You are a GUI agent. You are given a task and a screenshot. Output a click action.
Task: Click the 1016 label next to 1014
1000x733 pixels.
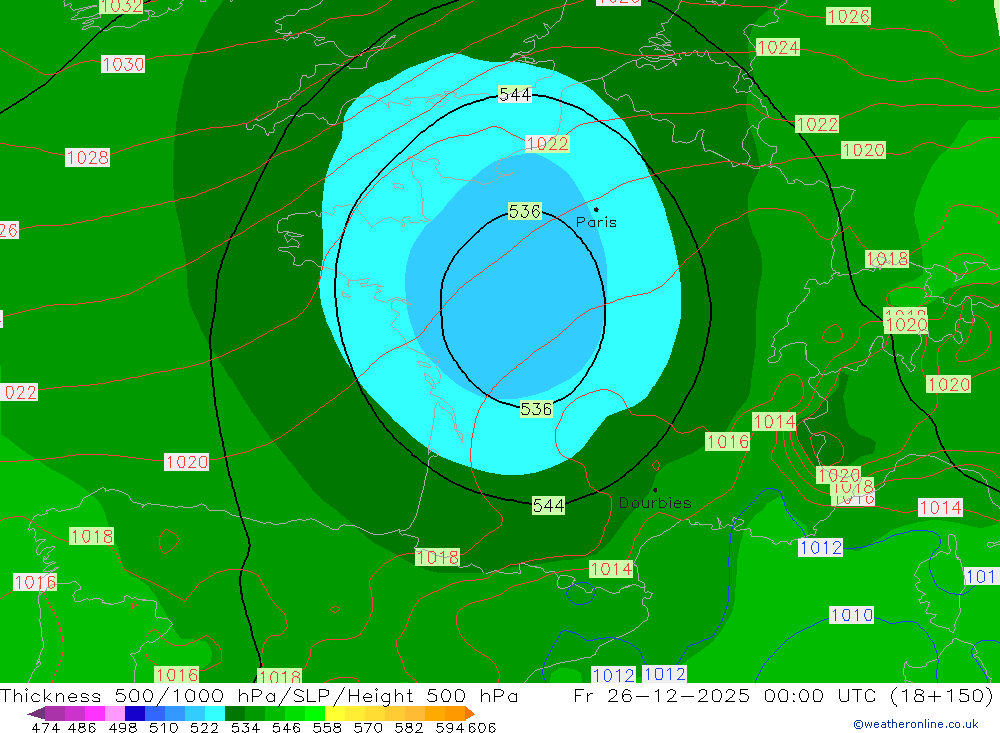tap(728, 441)
